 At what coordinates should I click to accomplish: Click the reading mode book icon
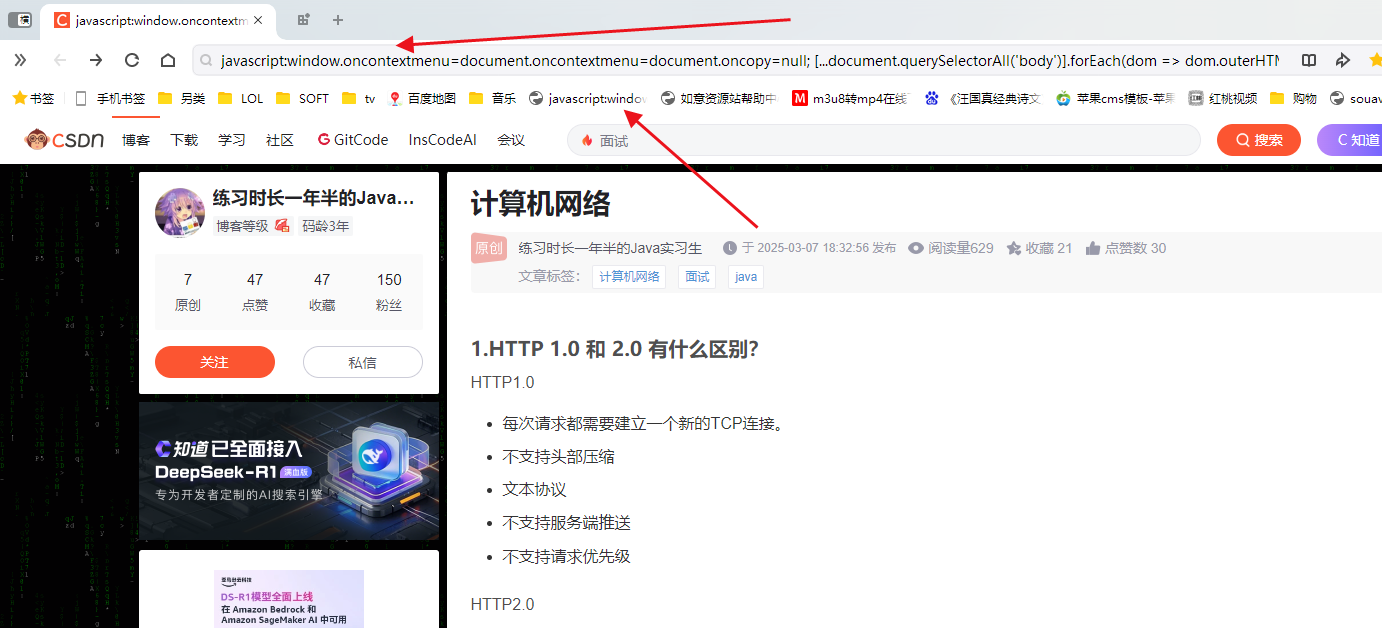(x=1309, y=60)
